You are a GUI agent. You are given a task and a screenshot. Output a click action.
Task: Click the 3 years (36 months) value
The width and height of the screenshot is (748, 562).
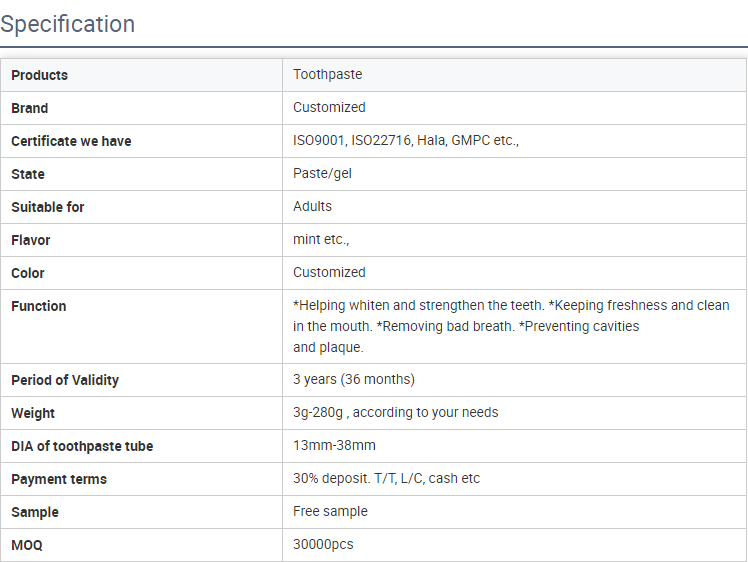pyautogui.click(x=354, y=379)
